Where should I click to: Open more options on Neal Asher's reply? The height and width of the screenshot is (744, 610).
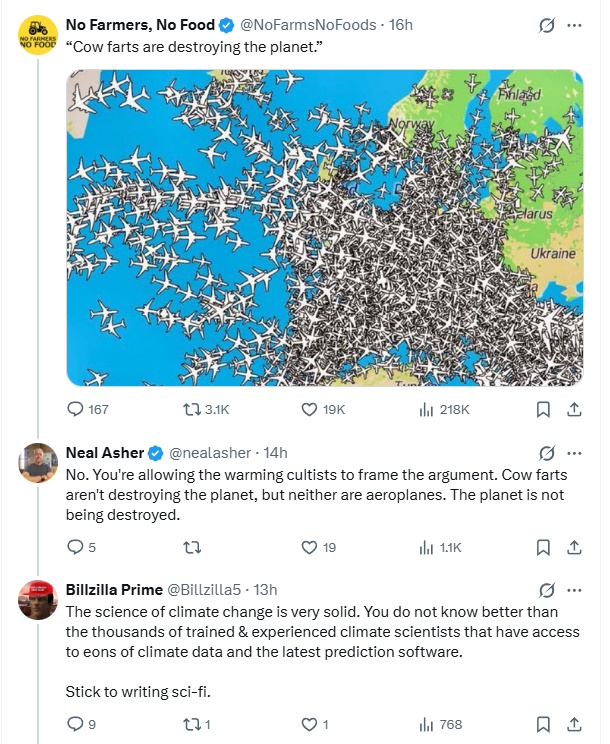point(574,452)
